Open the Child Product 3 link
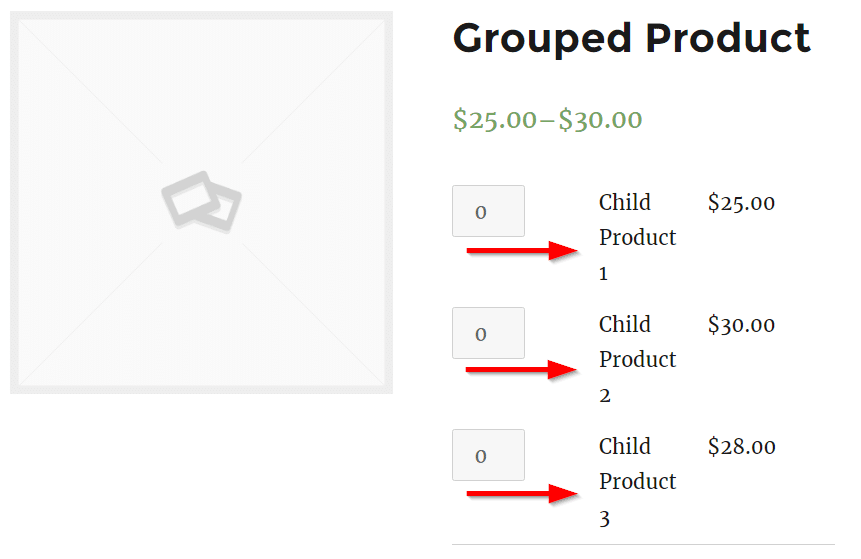 point(637,482)
